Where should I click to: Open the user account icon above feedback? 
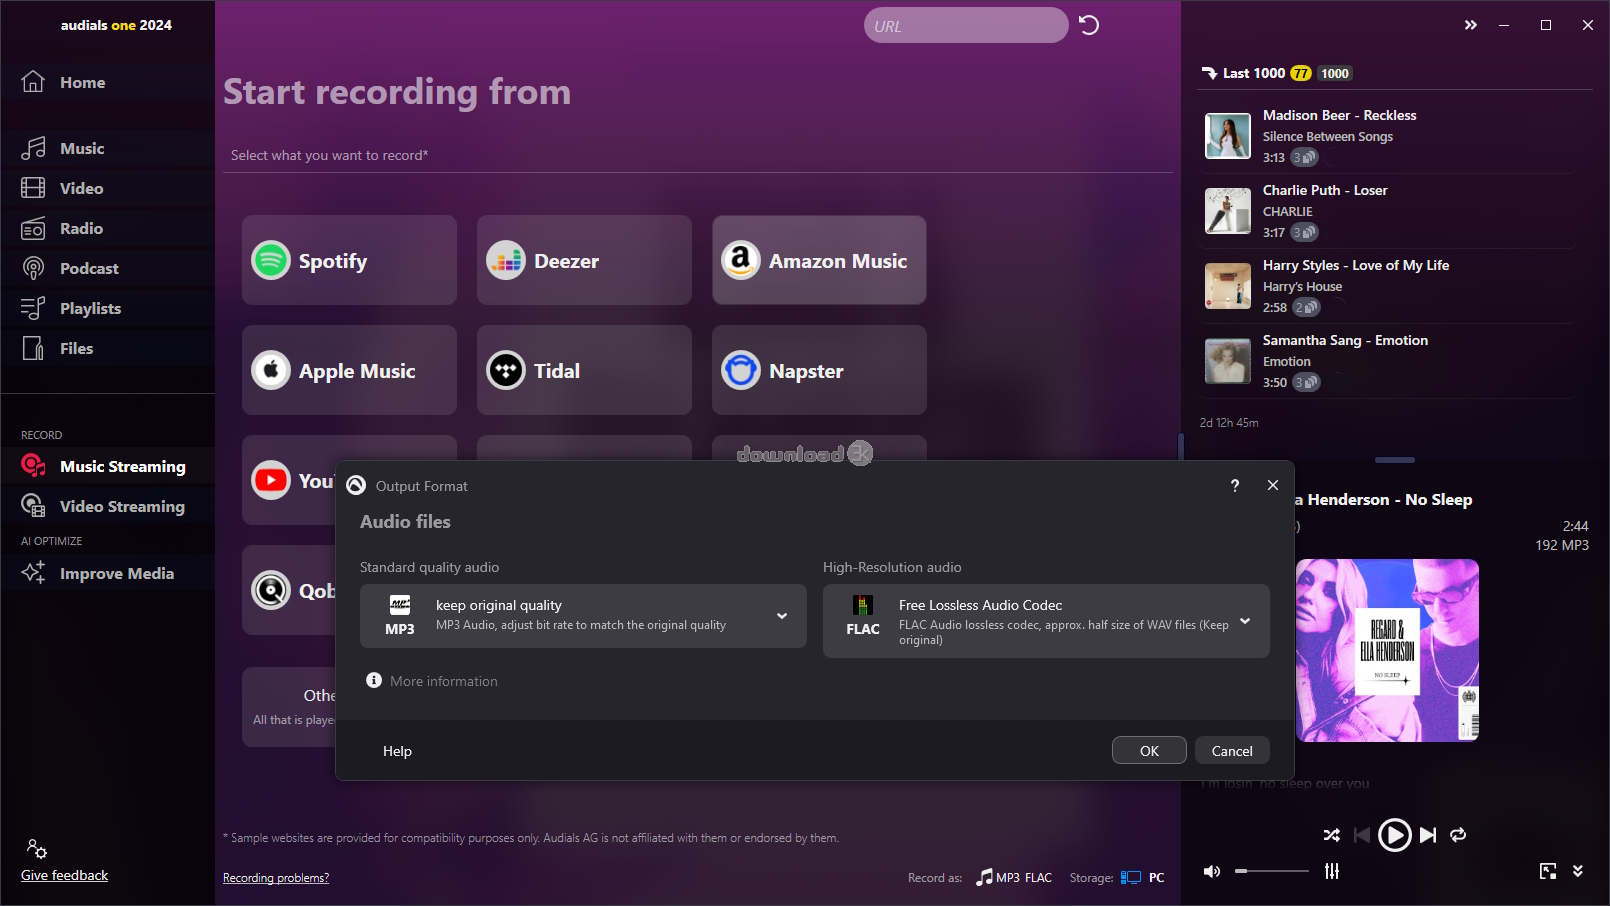(x=37, y=849)
